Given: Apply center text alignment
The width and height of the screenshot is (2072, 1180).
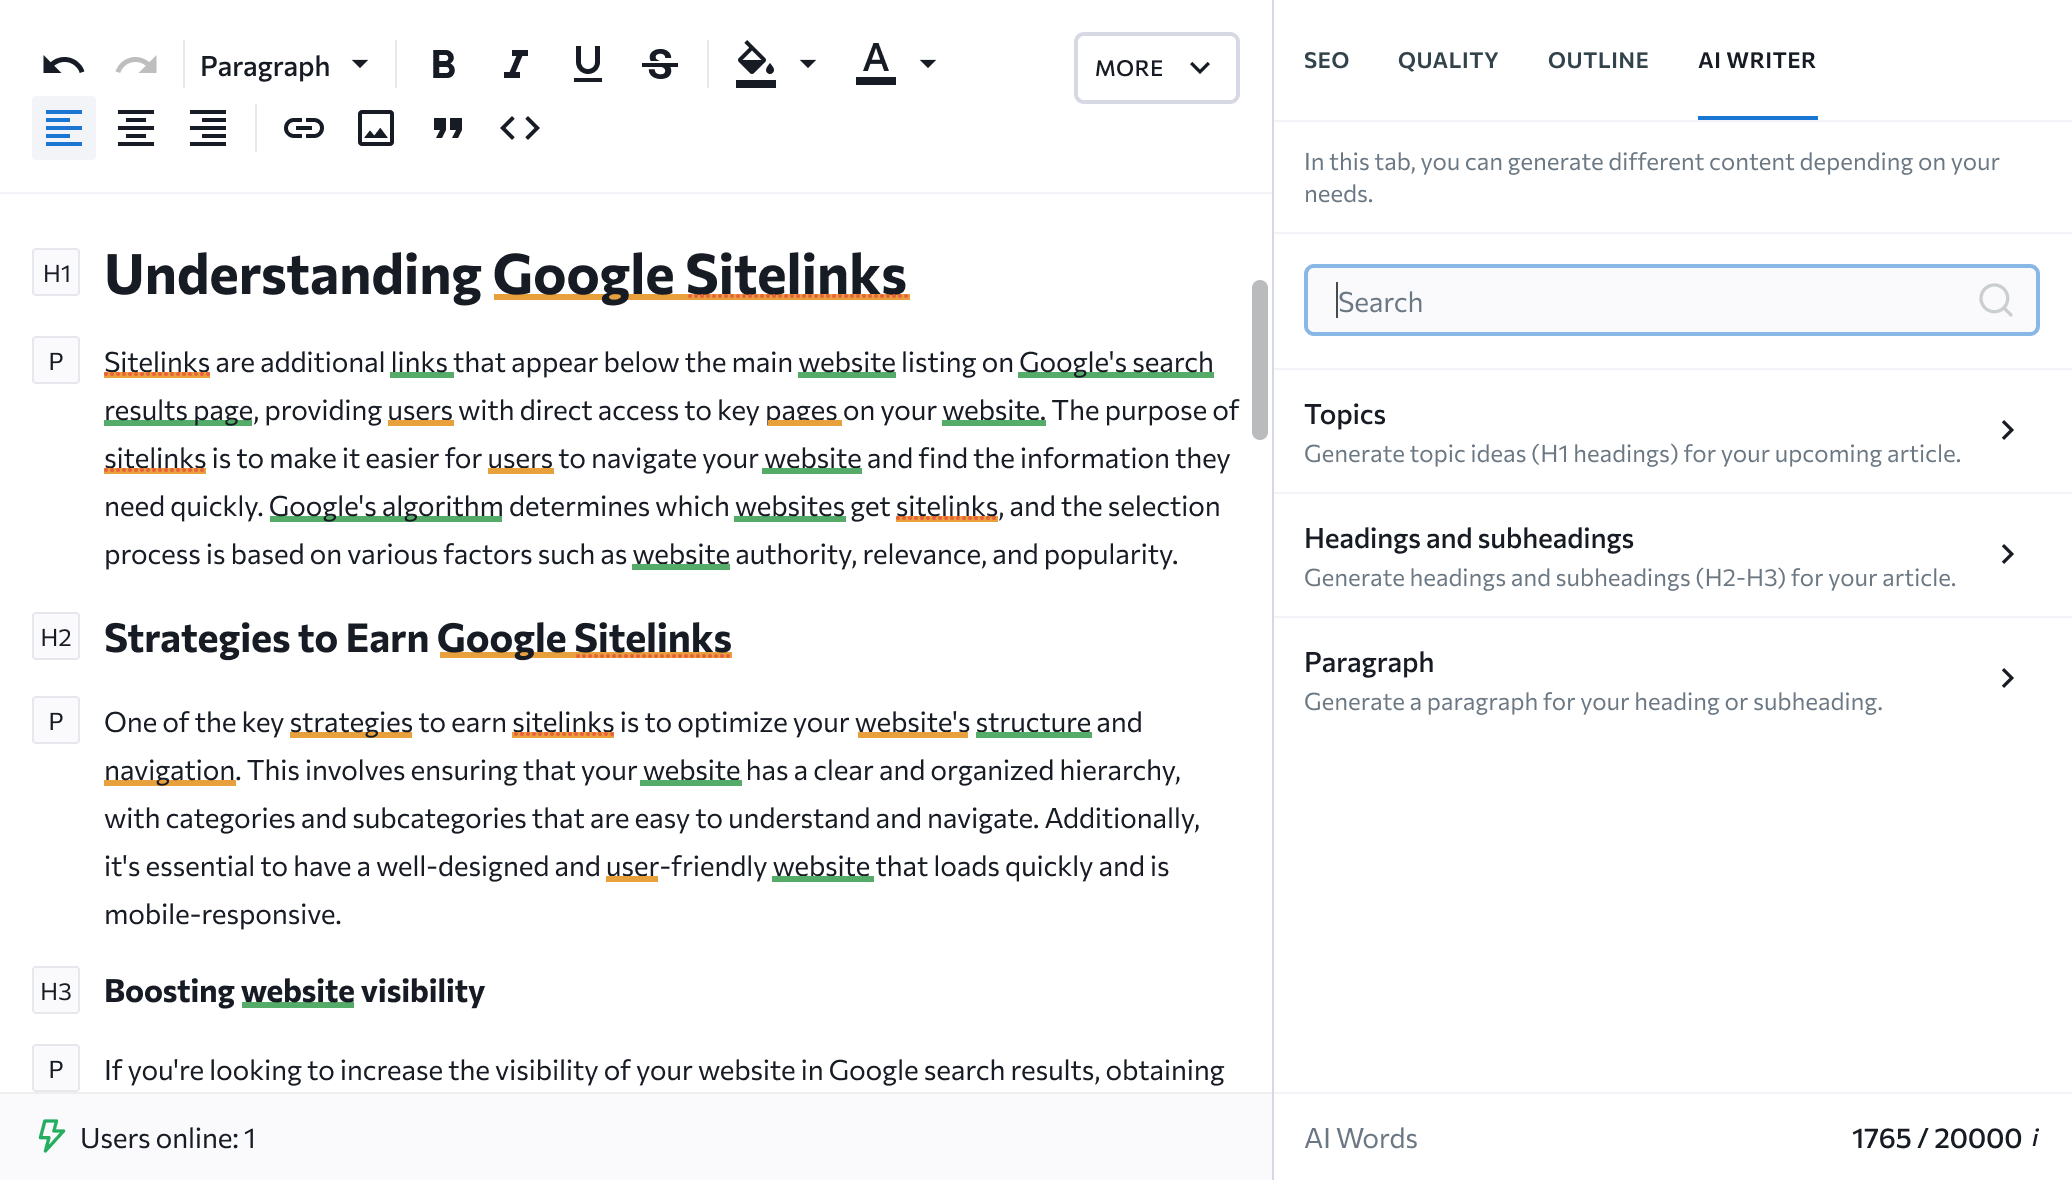Looking at the screenshot, I should click(x=136, y=128).
